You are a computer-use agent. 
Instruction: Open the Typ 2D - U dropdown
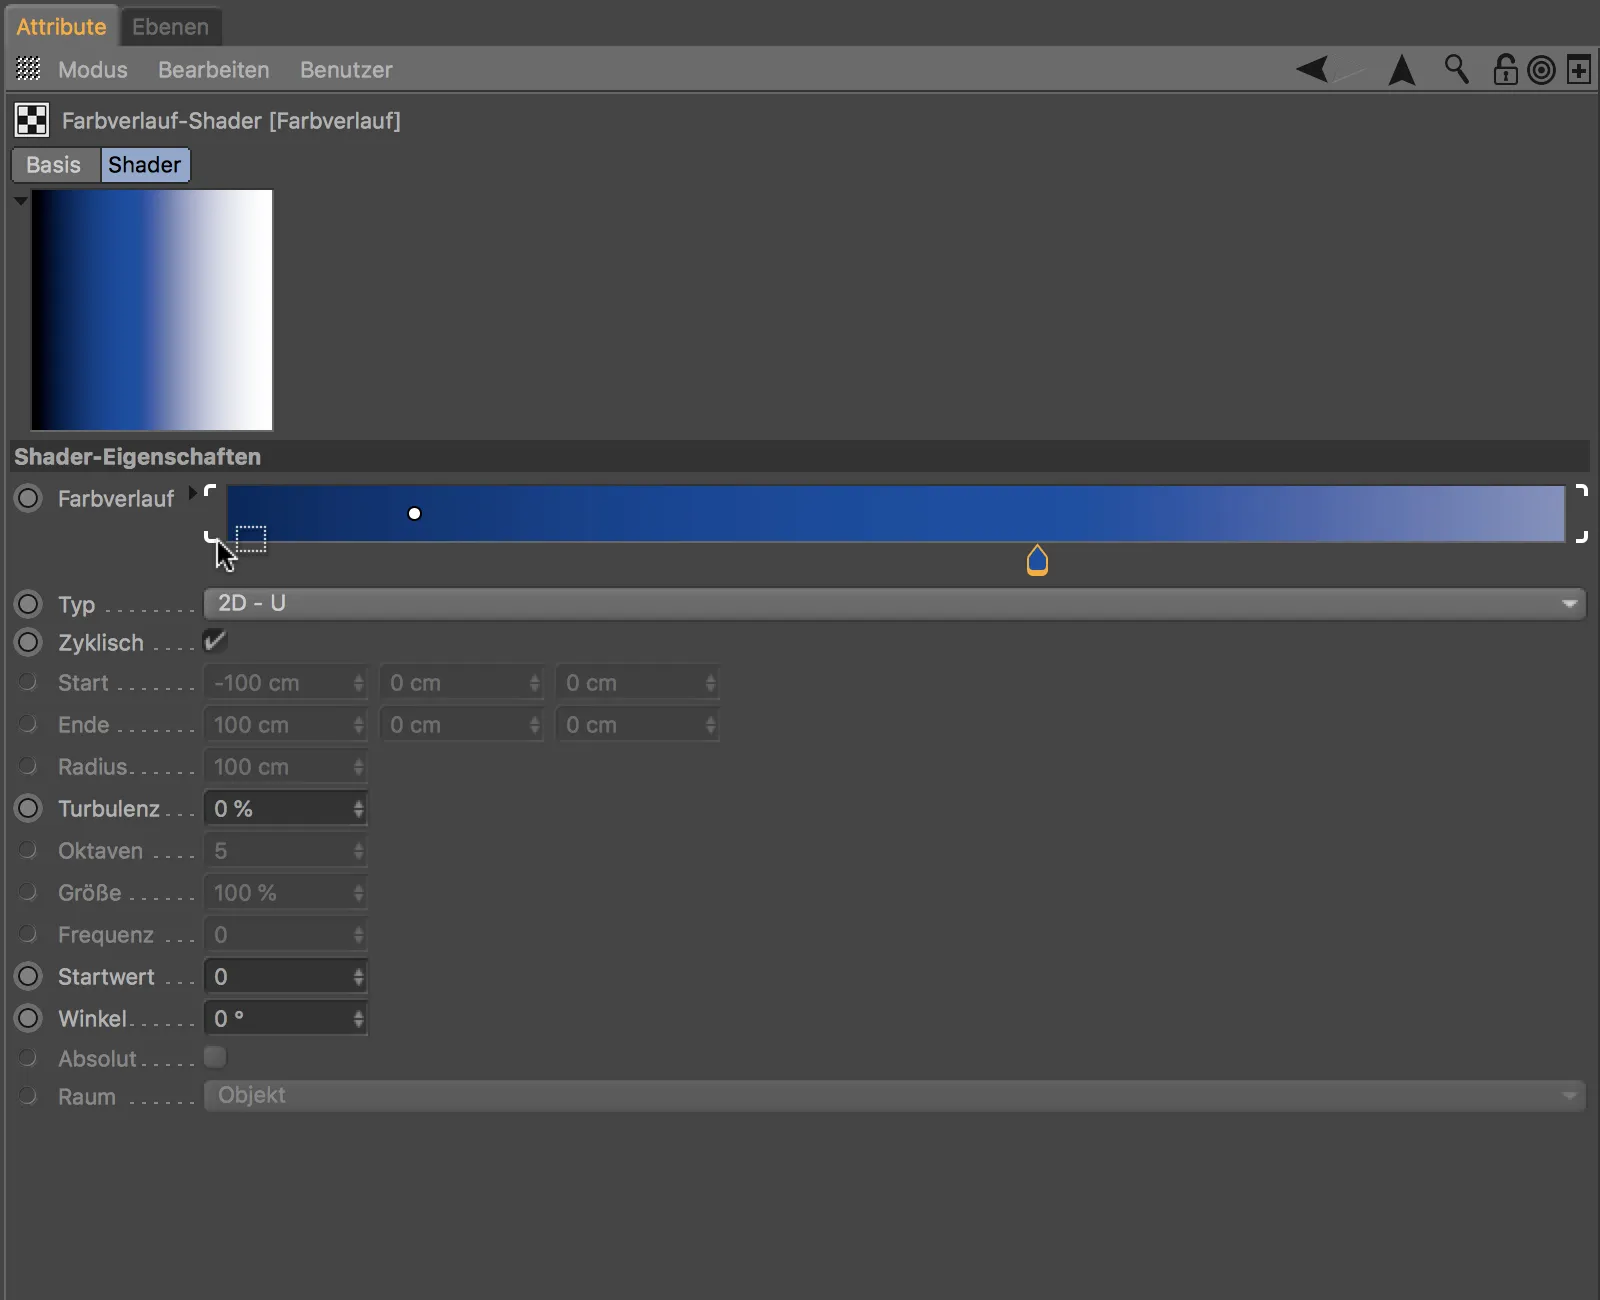point(895,604)
